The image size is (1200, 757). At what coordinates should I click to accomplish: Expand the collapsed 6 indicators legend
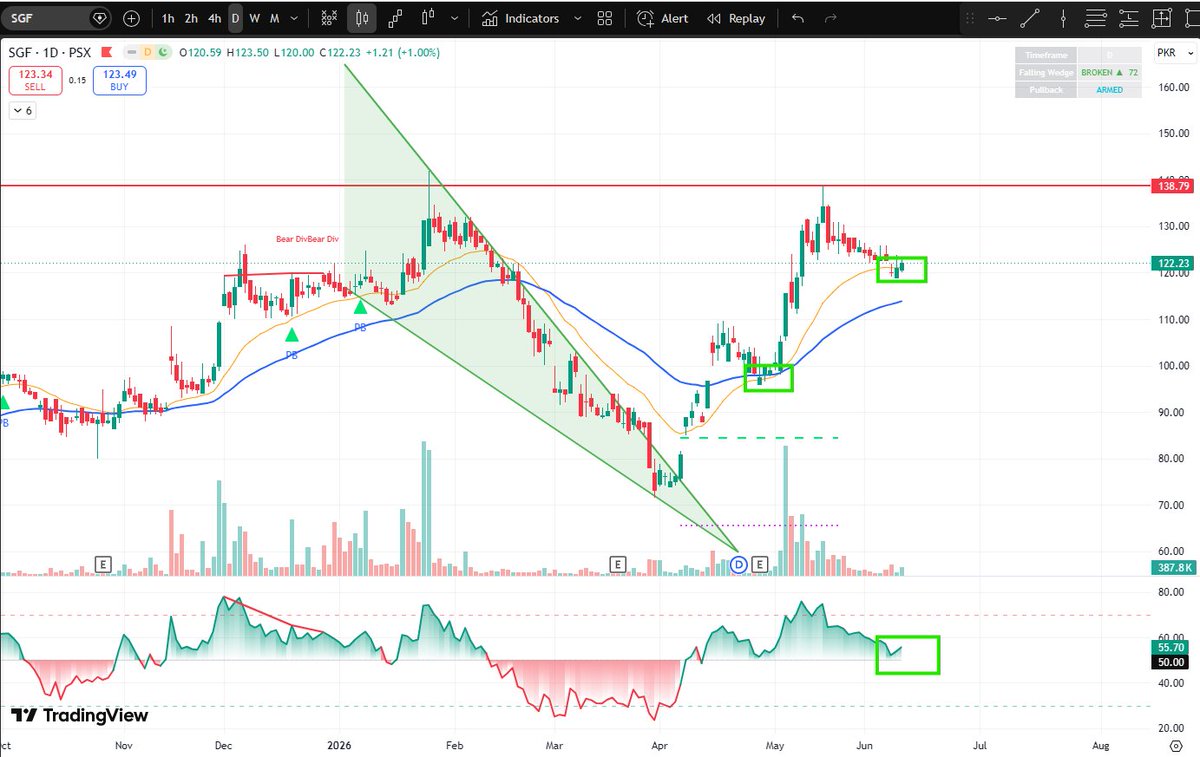[23, 111]
